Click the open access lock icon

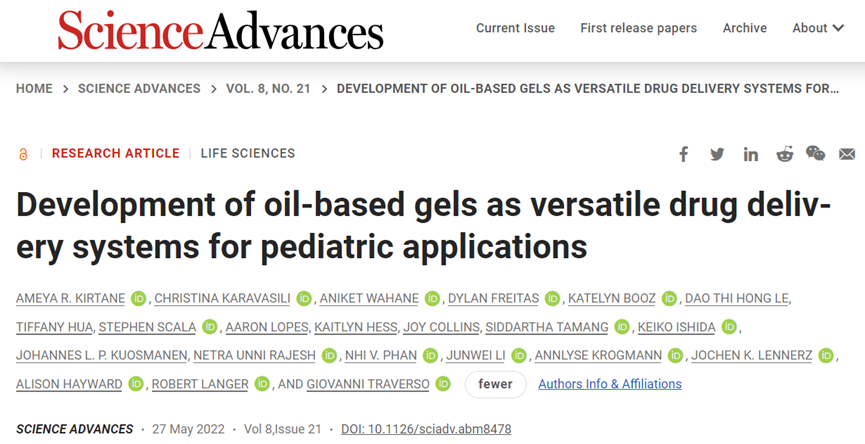23,154
